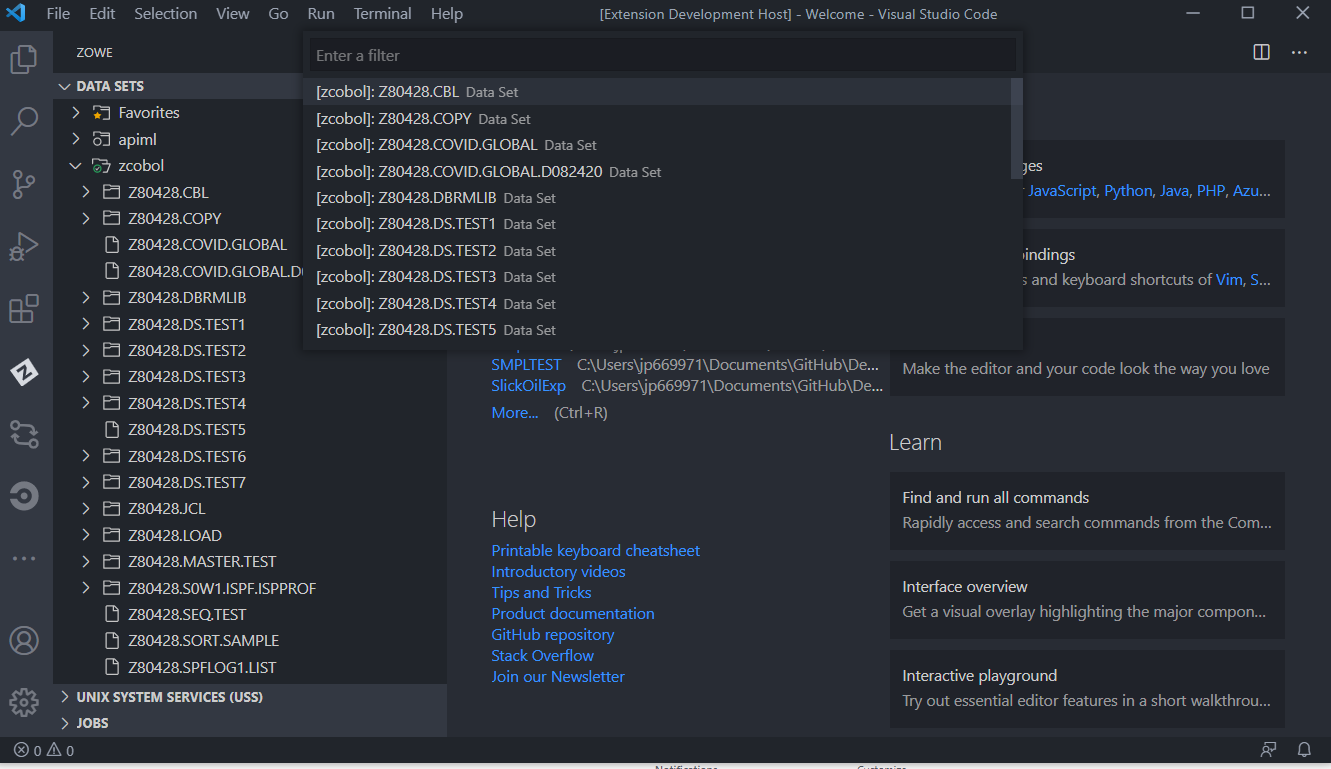
Task: Pick Z80428.COVID.GLOBAL.D082420 from filter list
Action: 663,172
